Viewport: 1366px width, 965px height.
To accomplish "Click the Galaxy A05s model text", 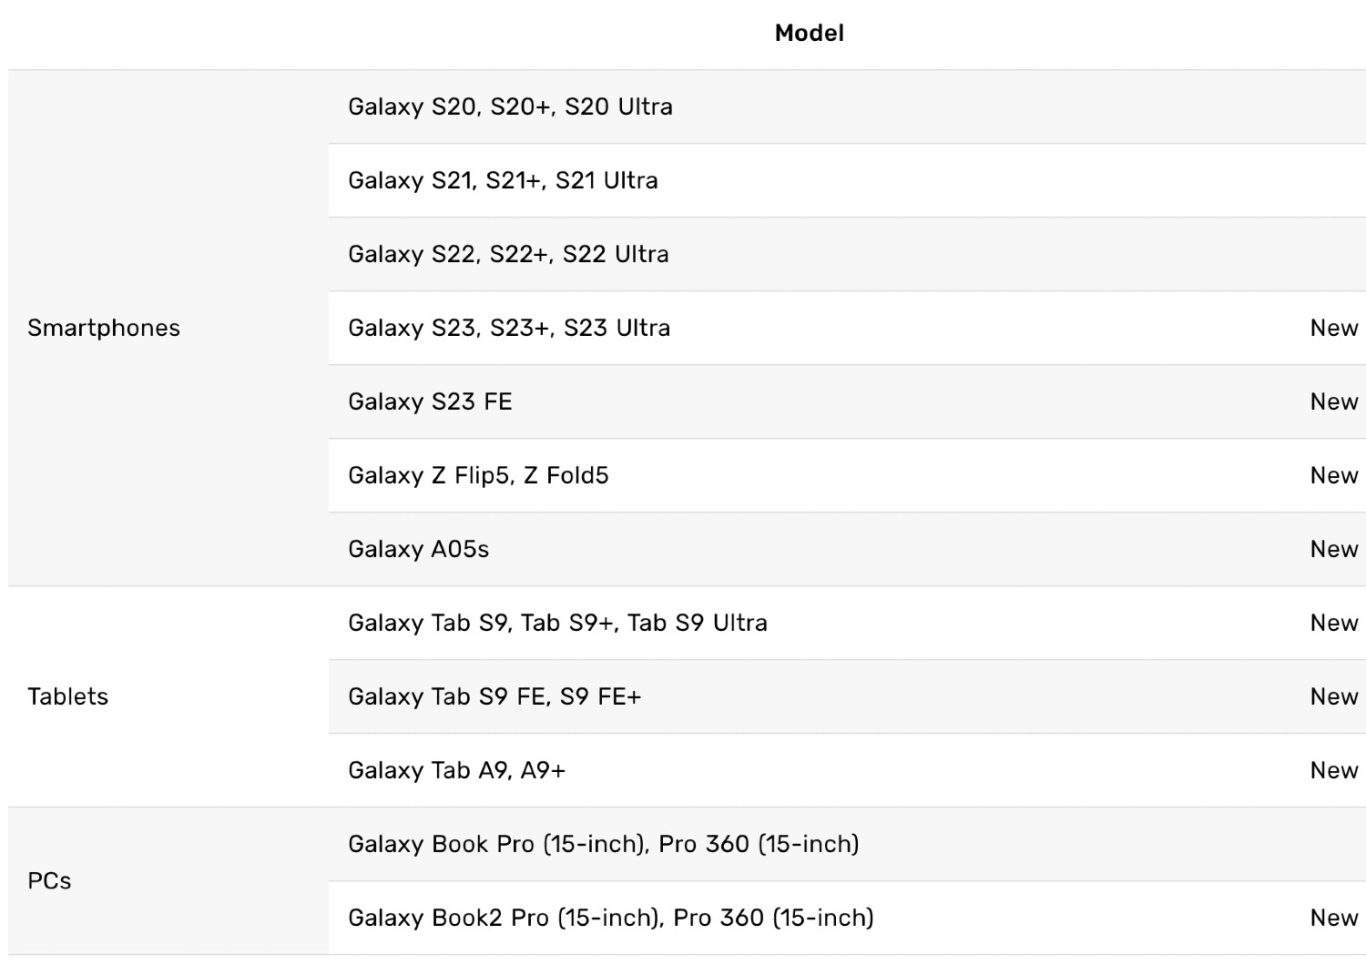I will 418,549.
